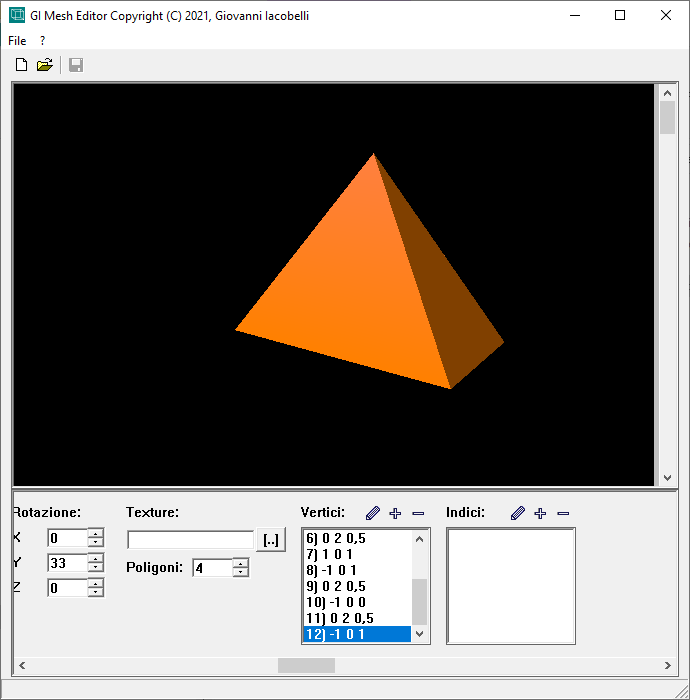Screen dimensions: 690x700
Task: Click the Y rotation field showing 33
Action: coord(67,563)
